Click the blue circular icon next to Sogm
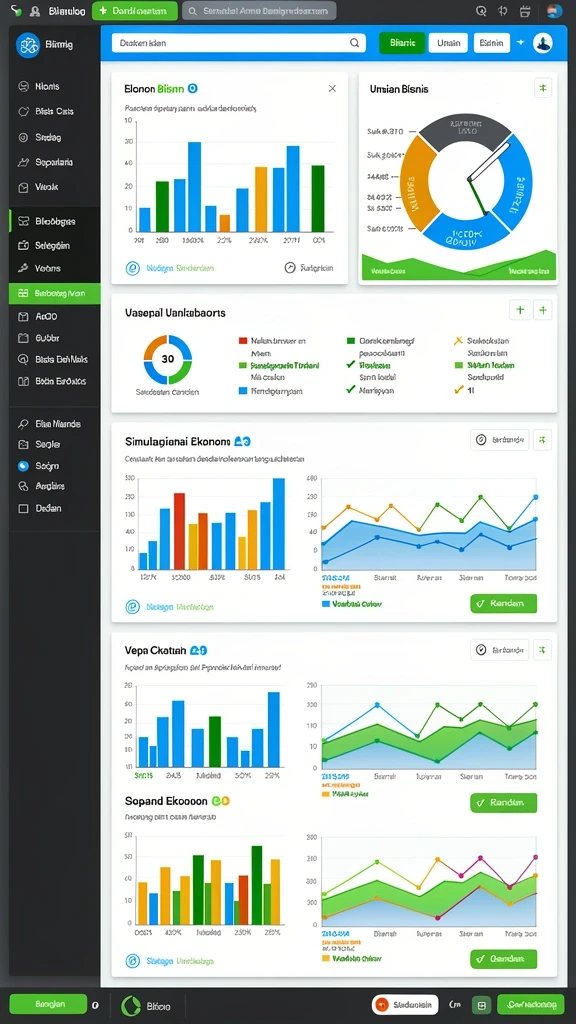 pyautogui.click(x=24, y=466)
